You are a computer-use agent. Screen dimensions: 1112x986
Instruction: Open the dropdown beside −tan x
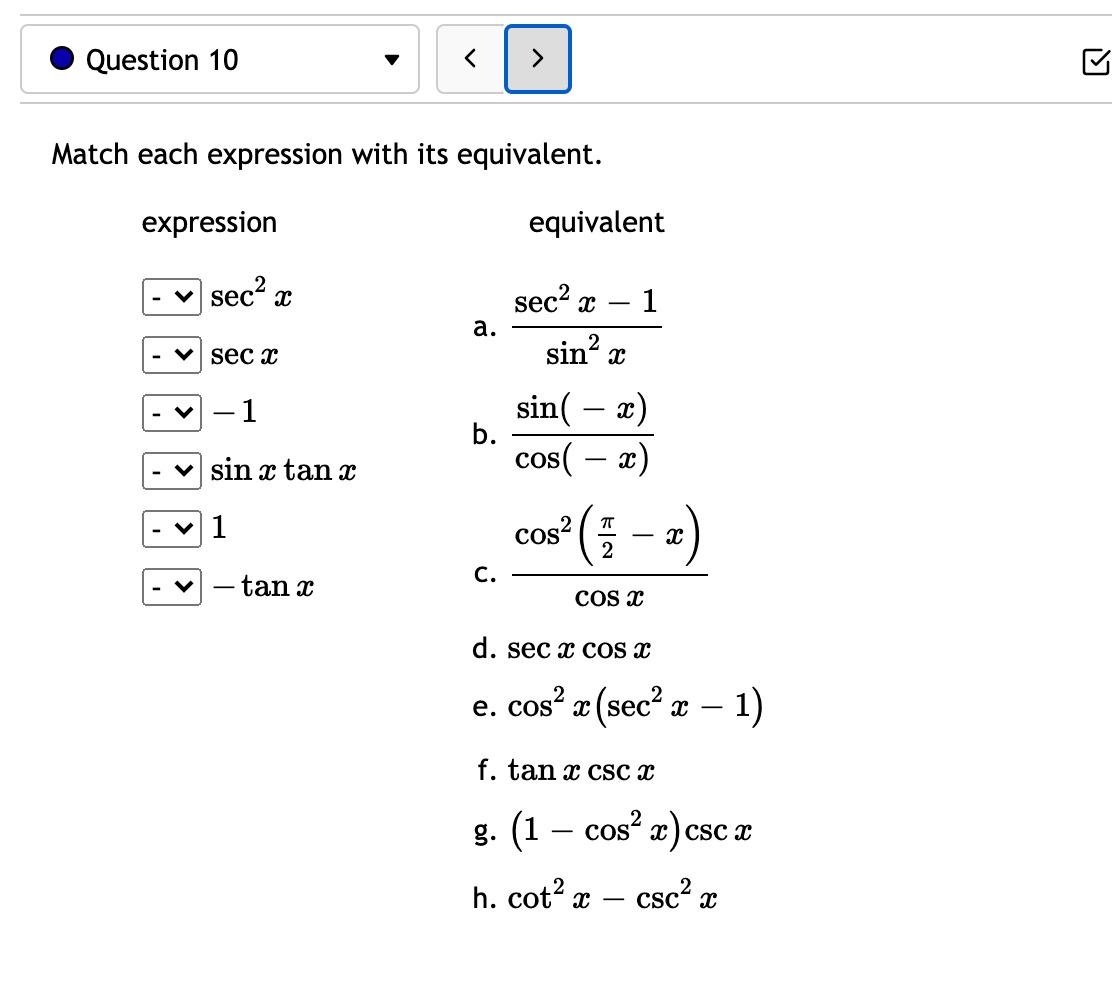click(x=170, y=587)
